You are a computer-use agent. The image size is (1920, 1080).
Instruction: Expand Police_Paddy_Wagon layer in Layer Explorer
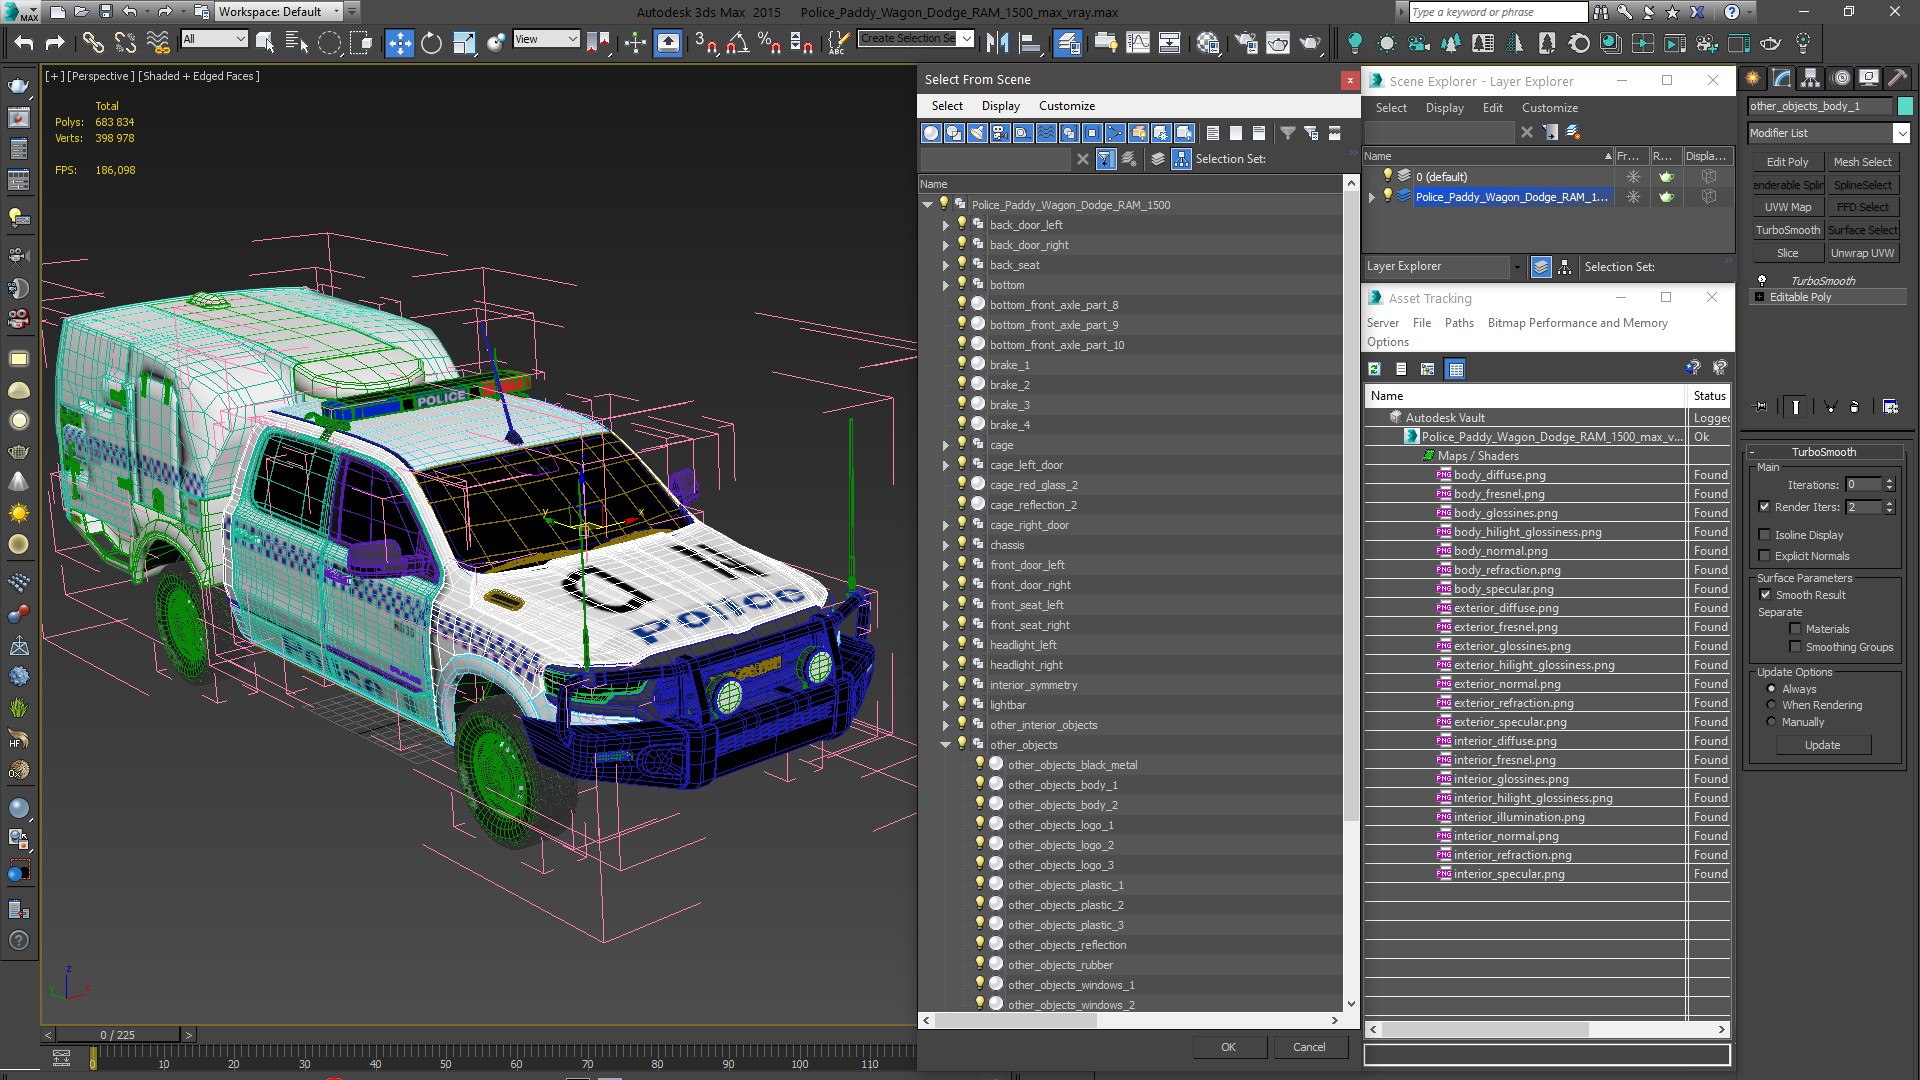(1372, 197)
